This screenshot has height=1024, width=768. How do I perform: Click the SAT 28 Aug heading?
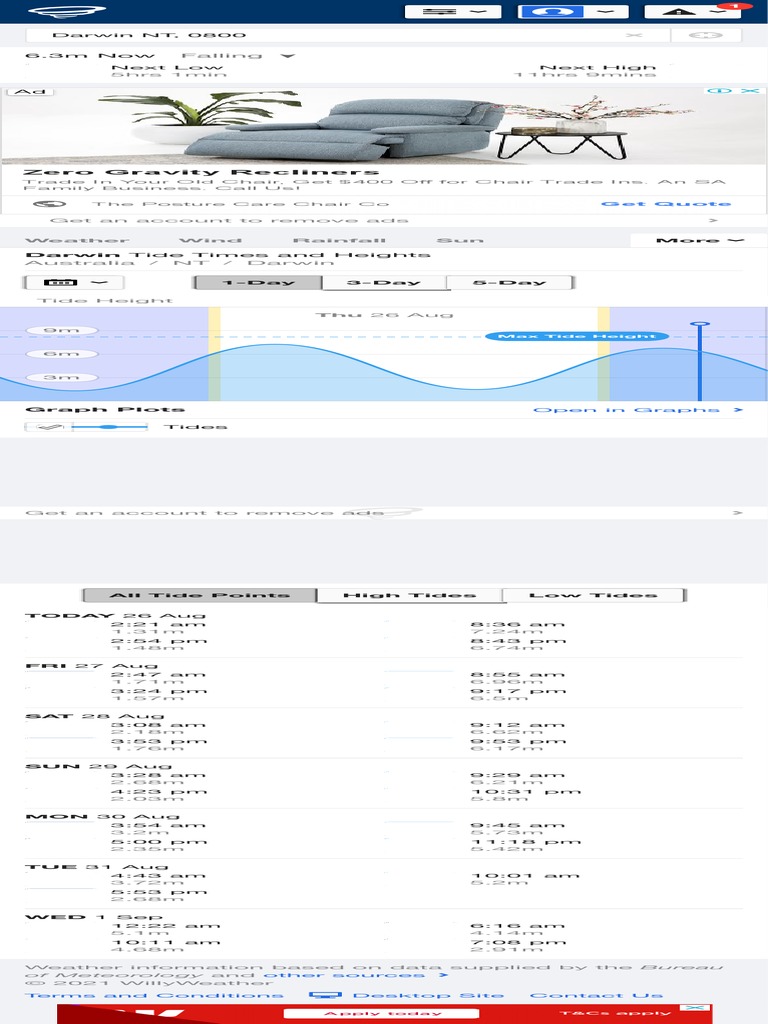point(95,716)
